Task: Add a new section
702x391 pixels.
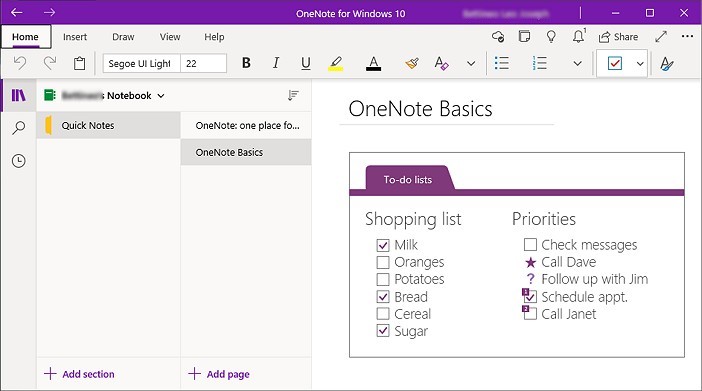Action: (80, 374)
